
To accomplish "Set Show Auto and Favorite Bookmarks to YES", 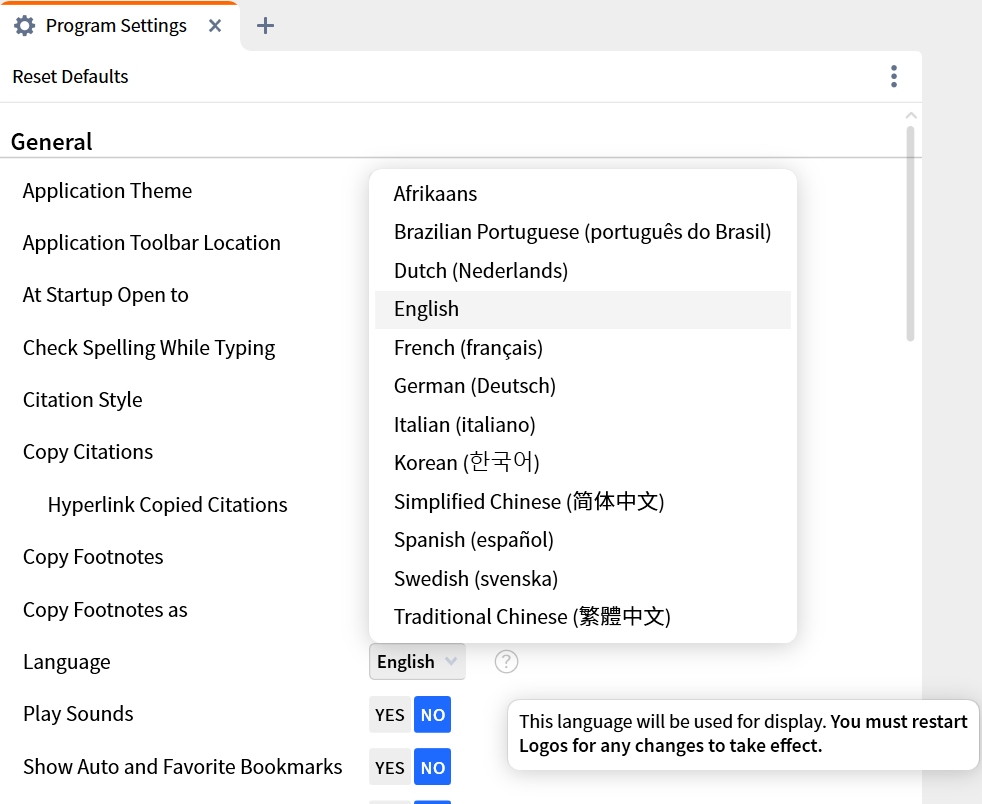I will click(390, 767).
